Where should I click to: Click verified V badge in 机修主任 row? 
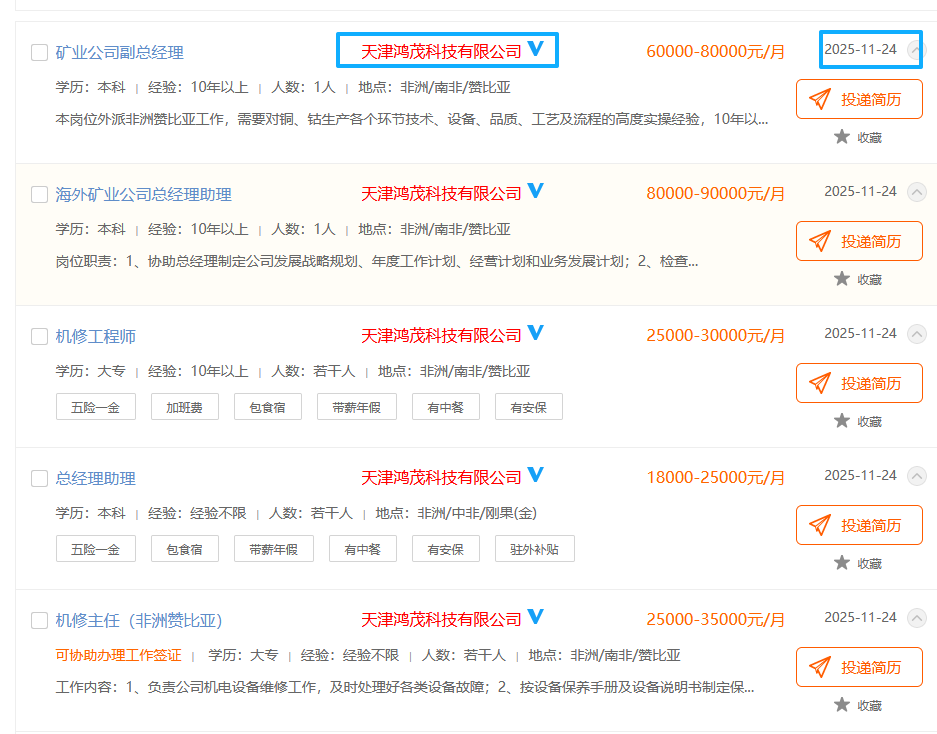[x=536, y=616]
